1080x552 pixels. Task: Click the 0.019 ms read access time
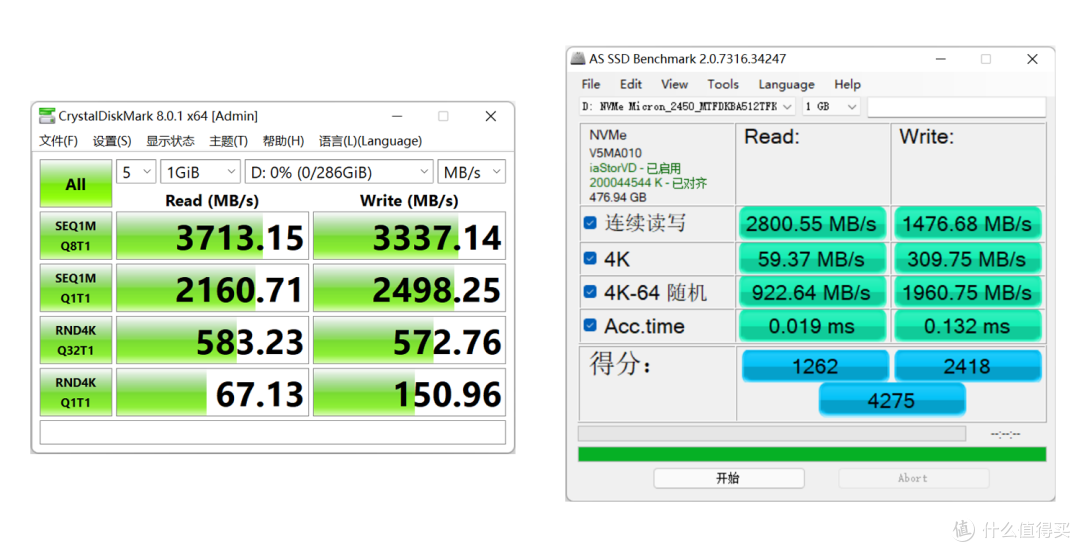(812, 326)
